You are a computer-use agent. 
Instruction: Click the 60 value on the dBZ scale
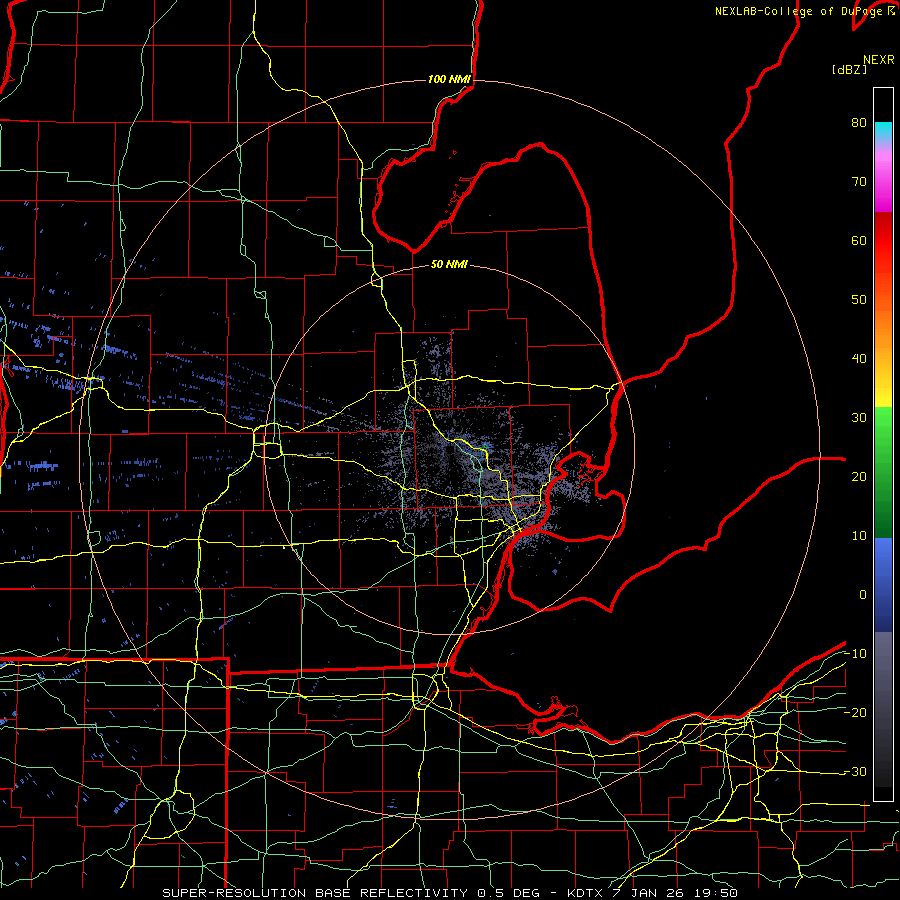(859, 240)
